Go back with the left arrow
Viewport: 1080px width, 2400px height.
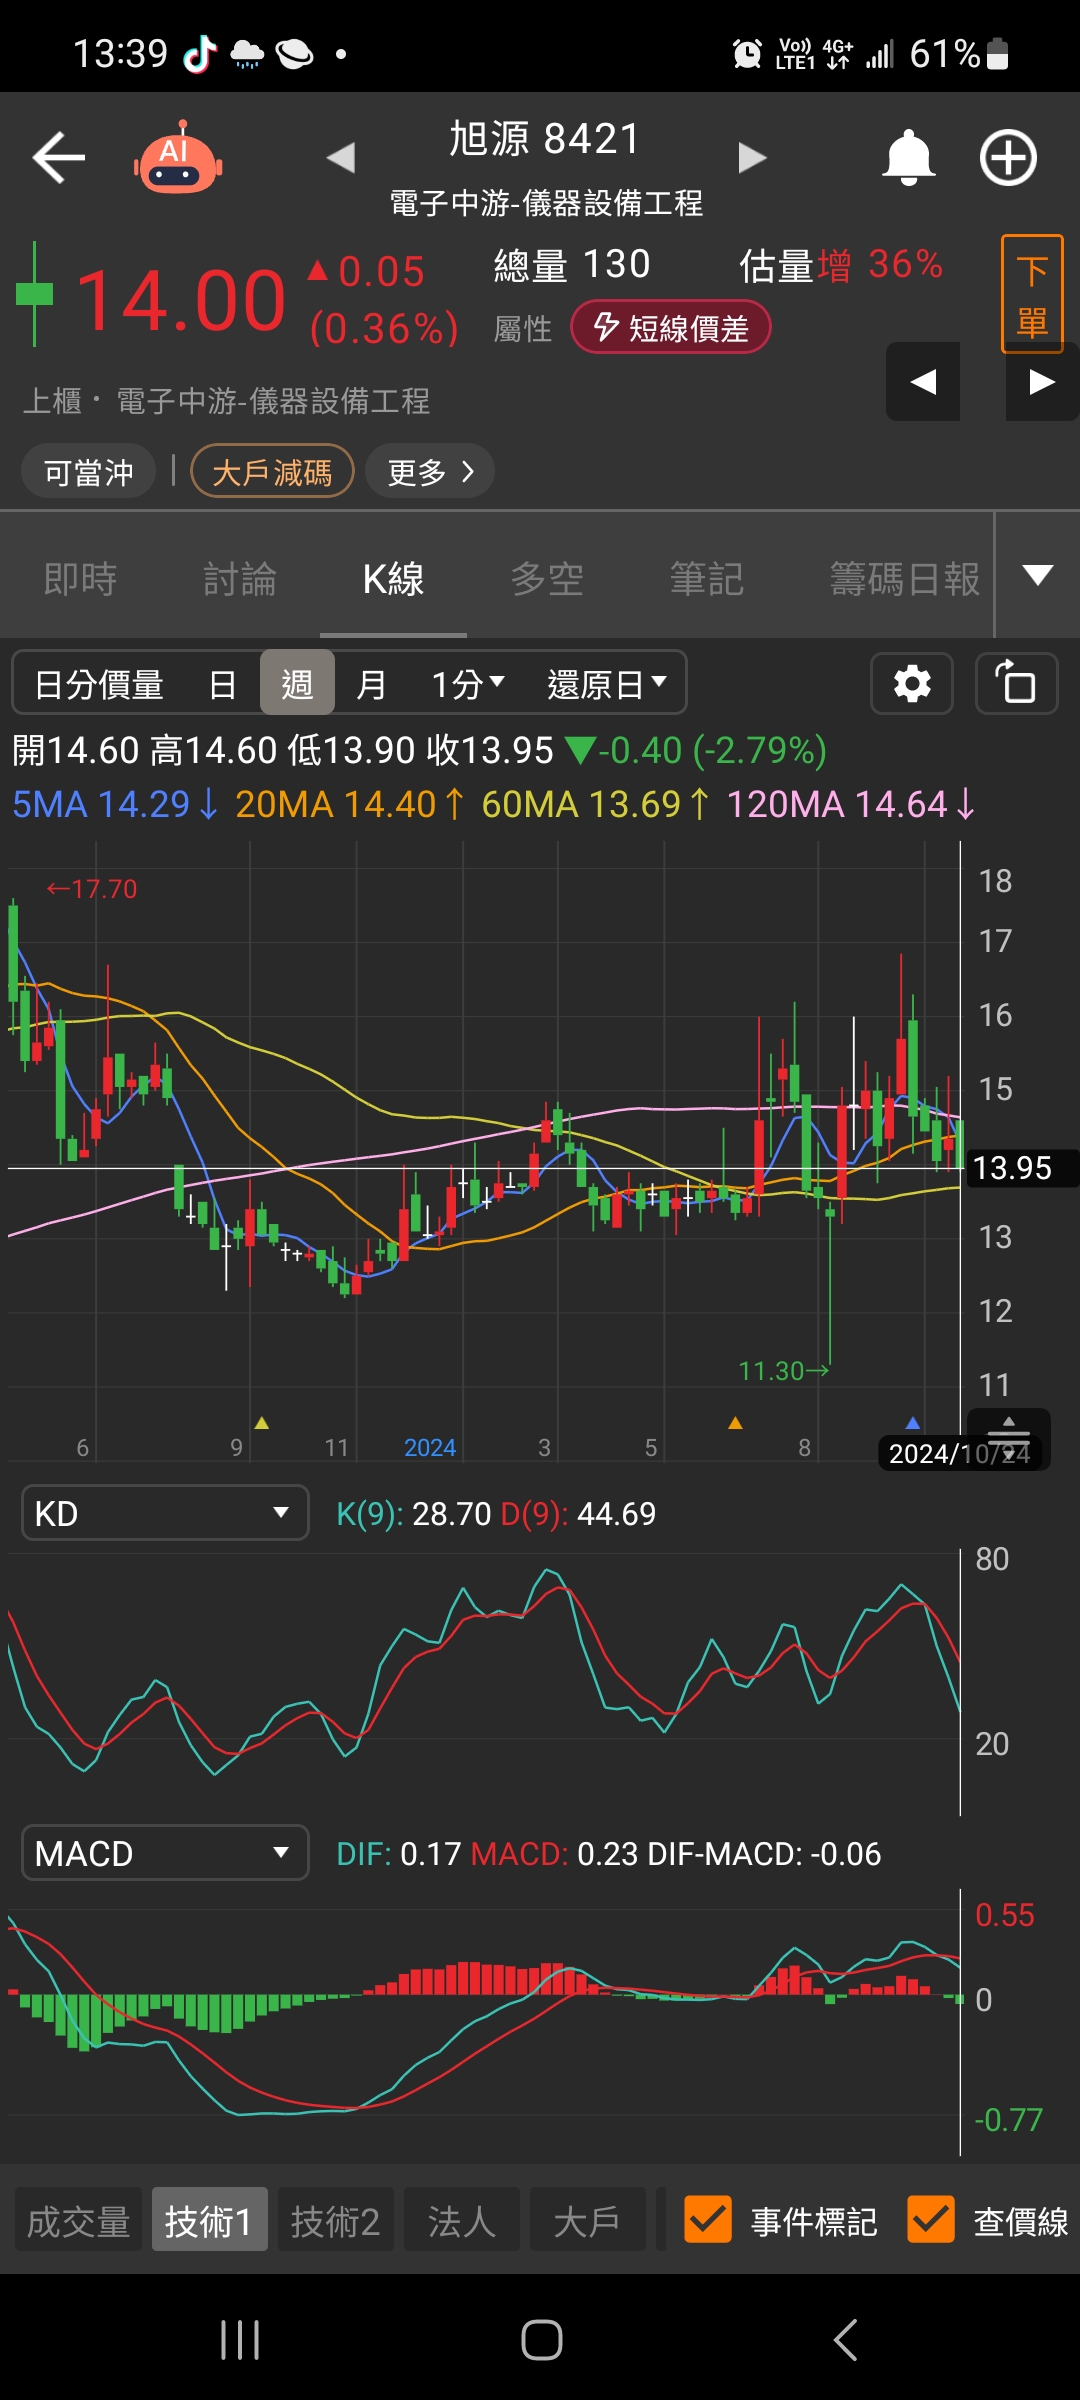click(x=58, y=158)
